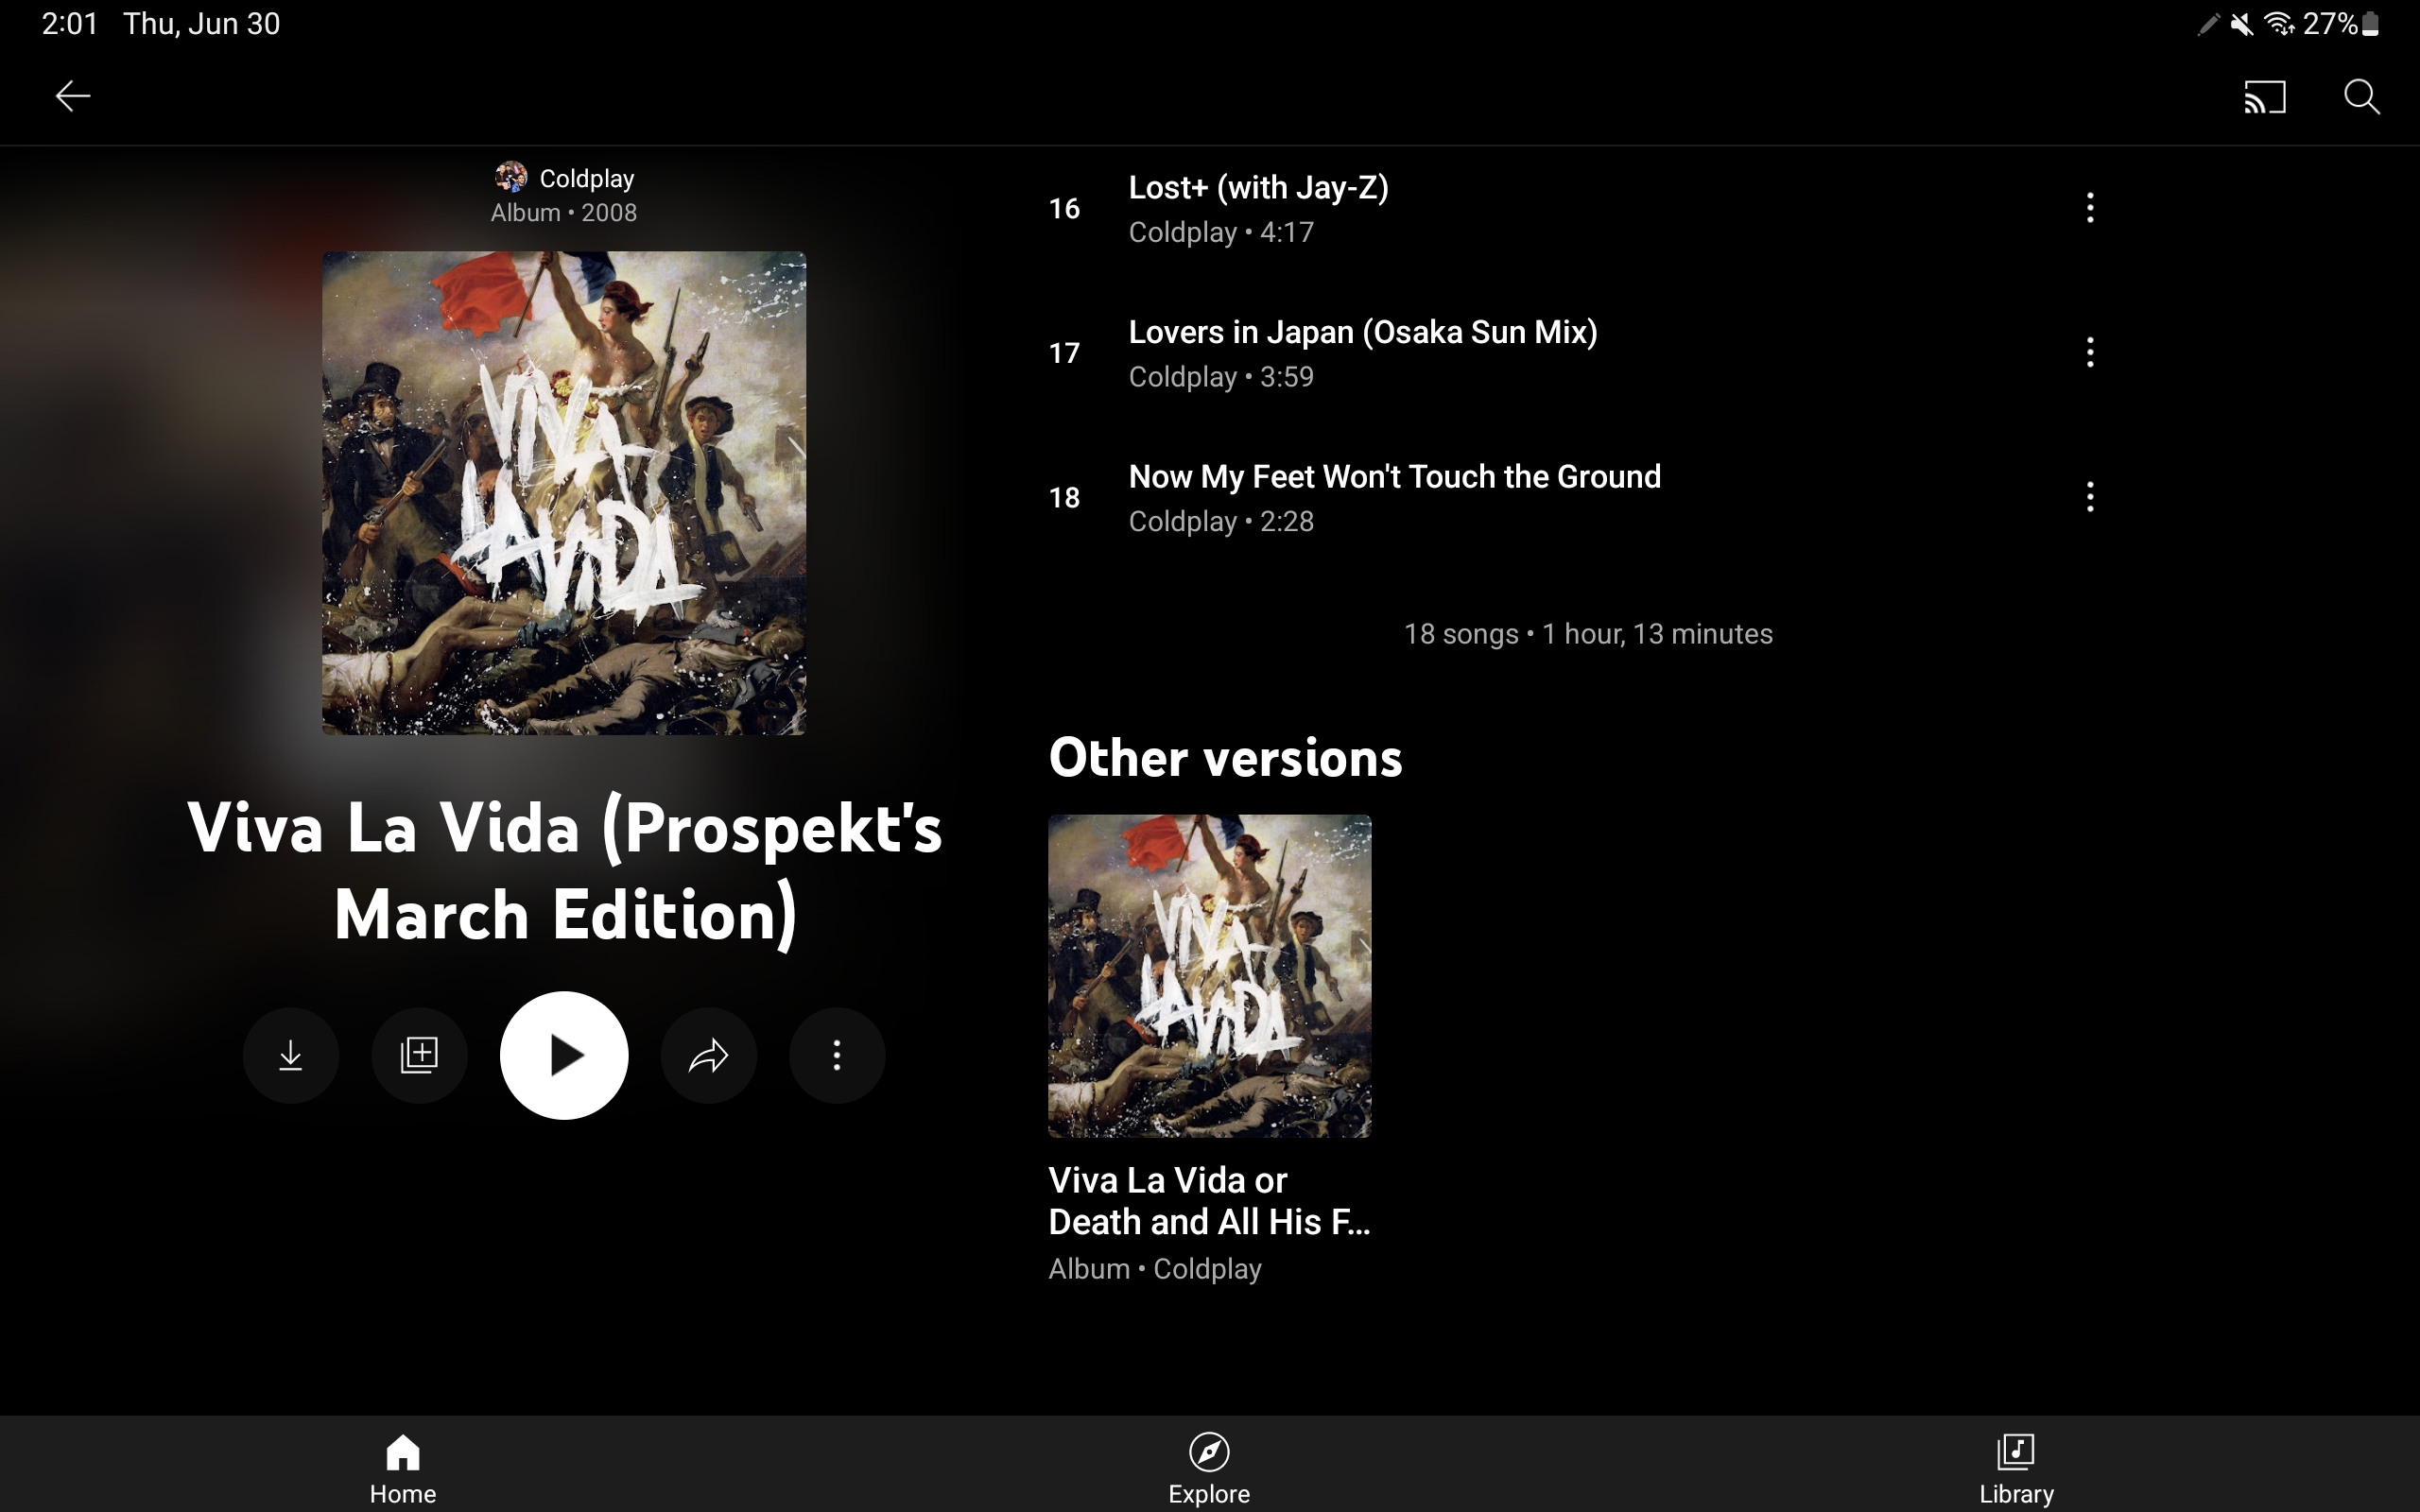Go back using the arrow icon
Image resolution: width=2420 pixels, height=1512 pixels.
pos(73,96)
